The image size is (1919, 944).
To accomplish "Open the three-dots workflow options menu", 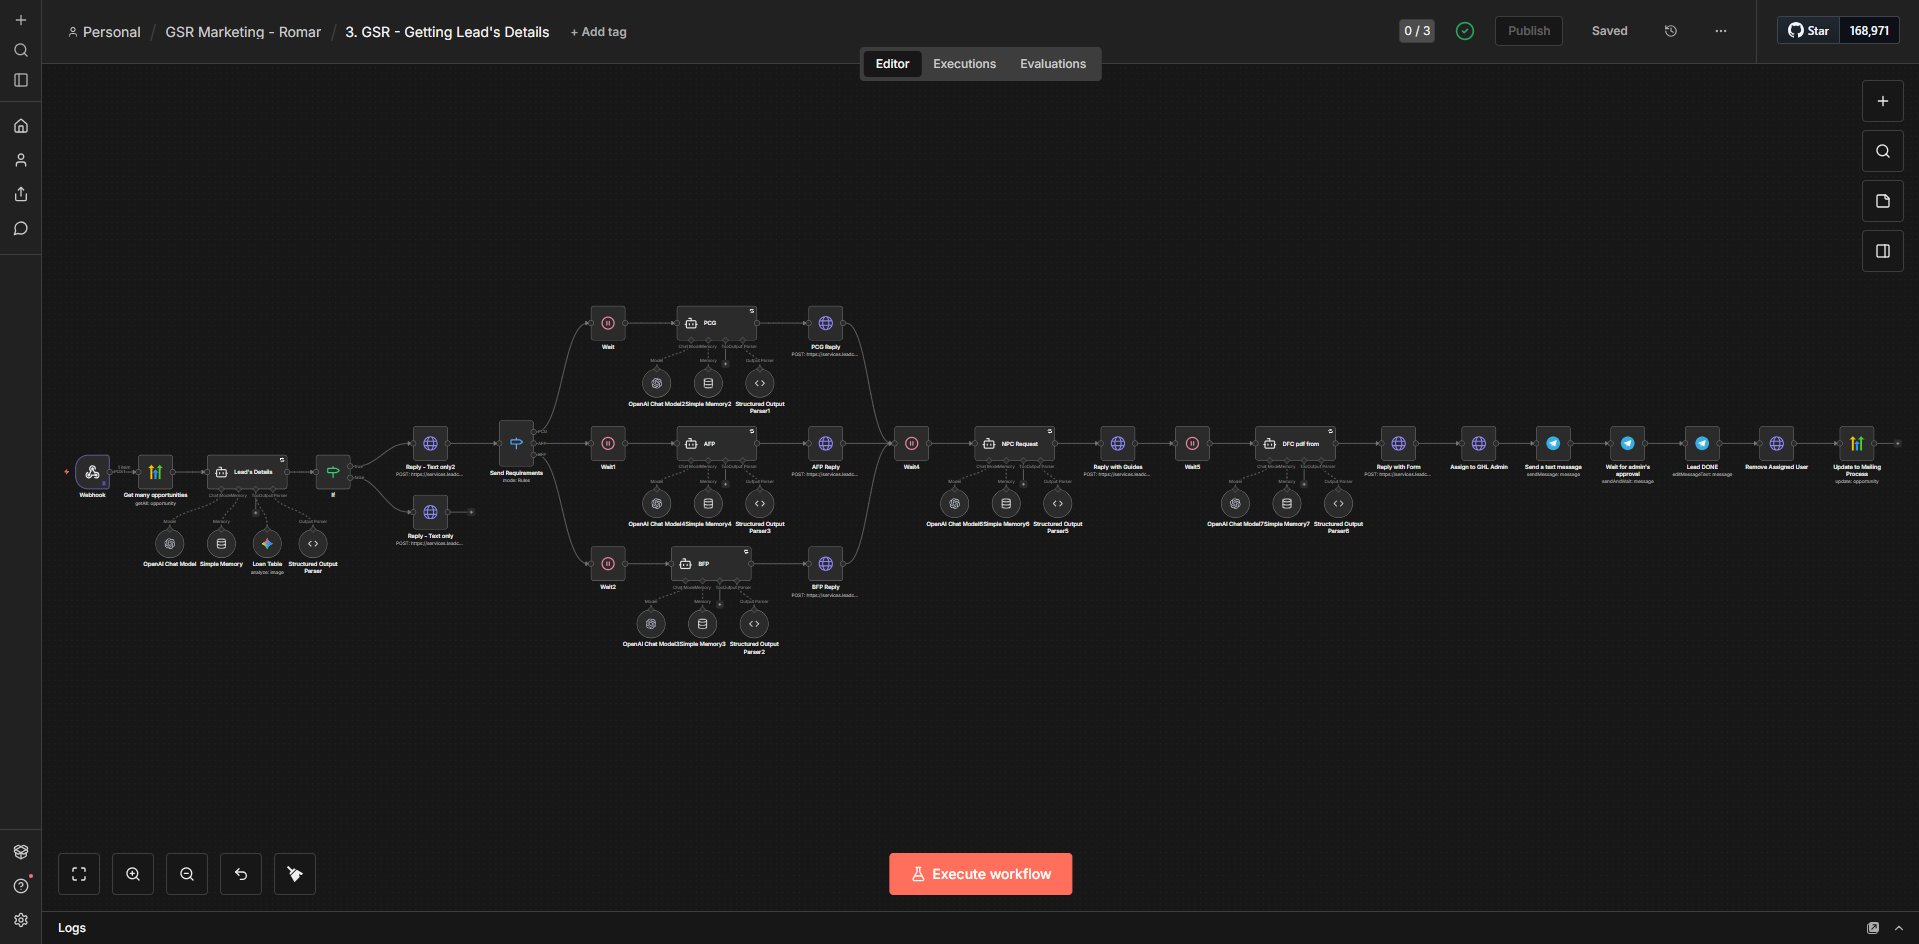I will (1720, 31).
